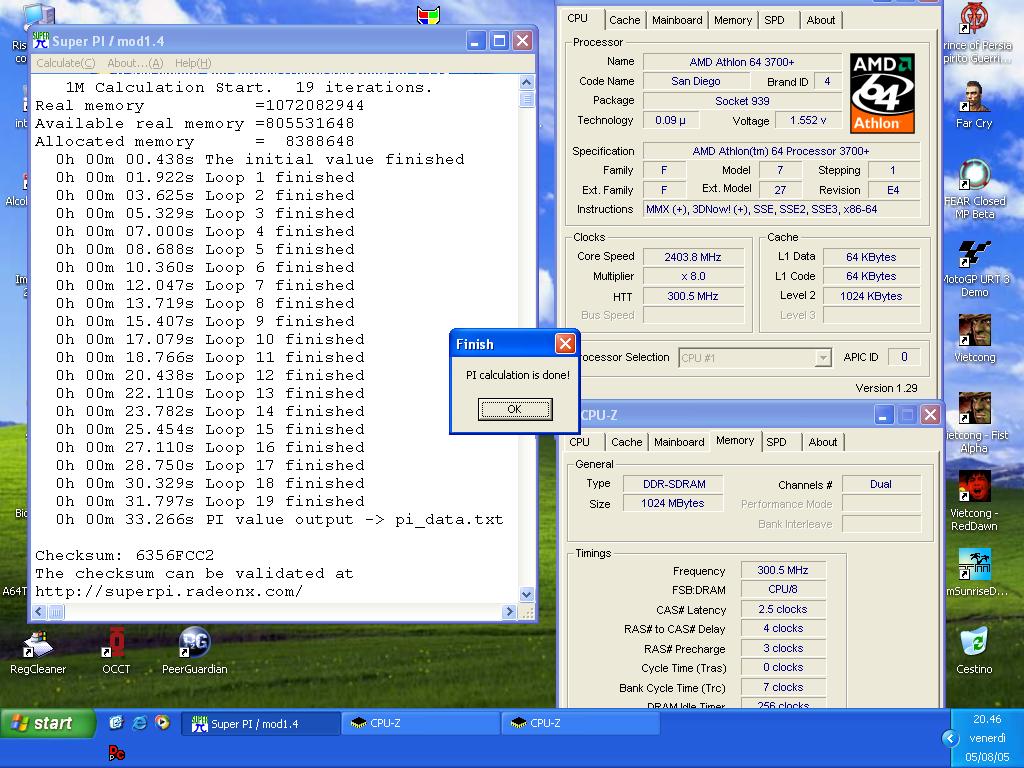Click the CAS# Latency 2.5 clocks value

coord(782,609)
